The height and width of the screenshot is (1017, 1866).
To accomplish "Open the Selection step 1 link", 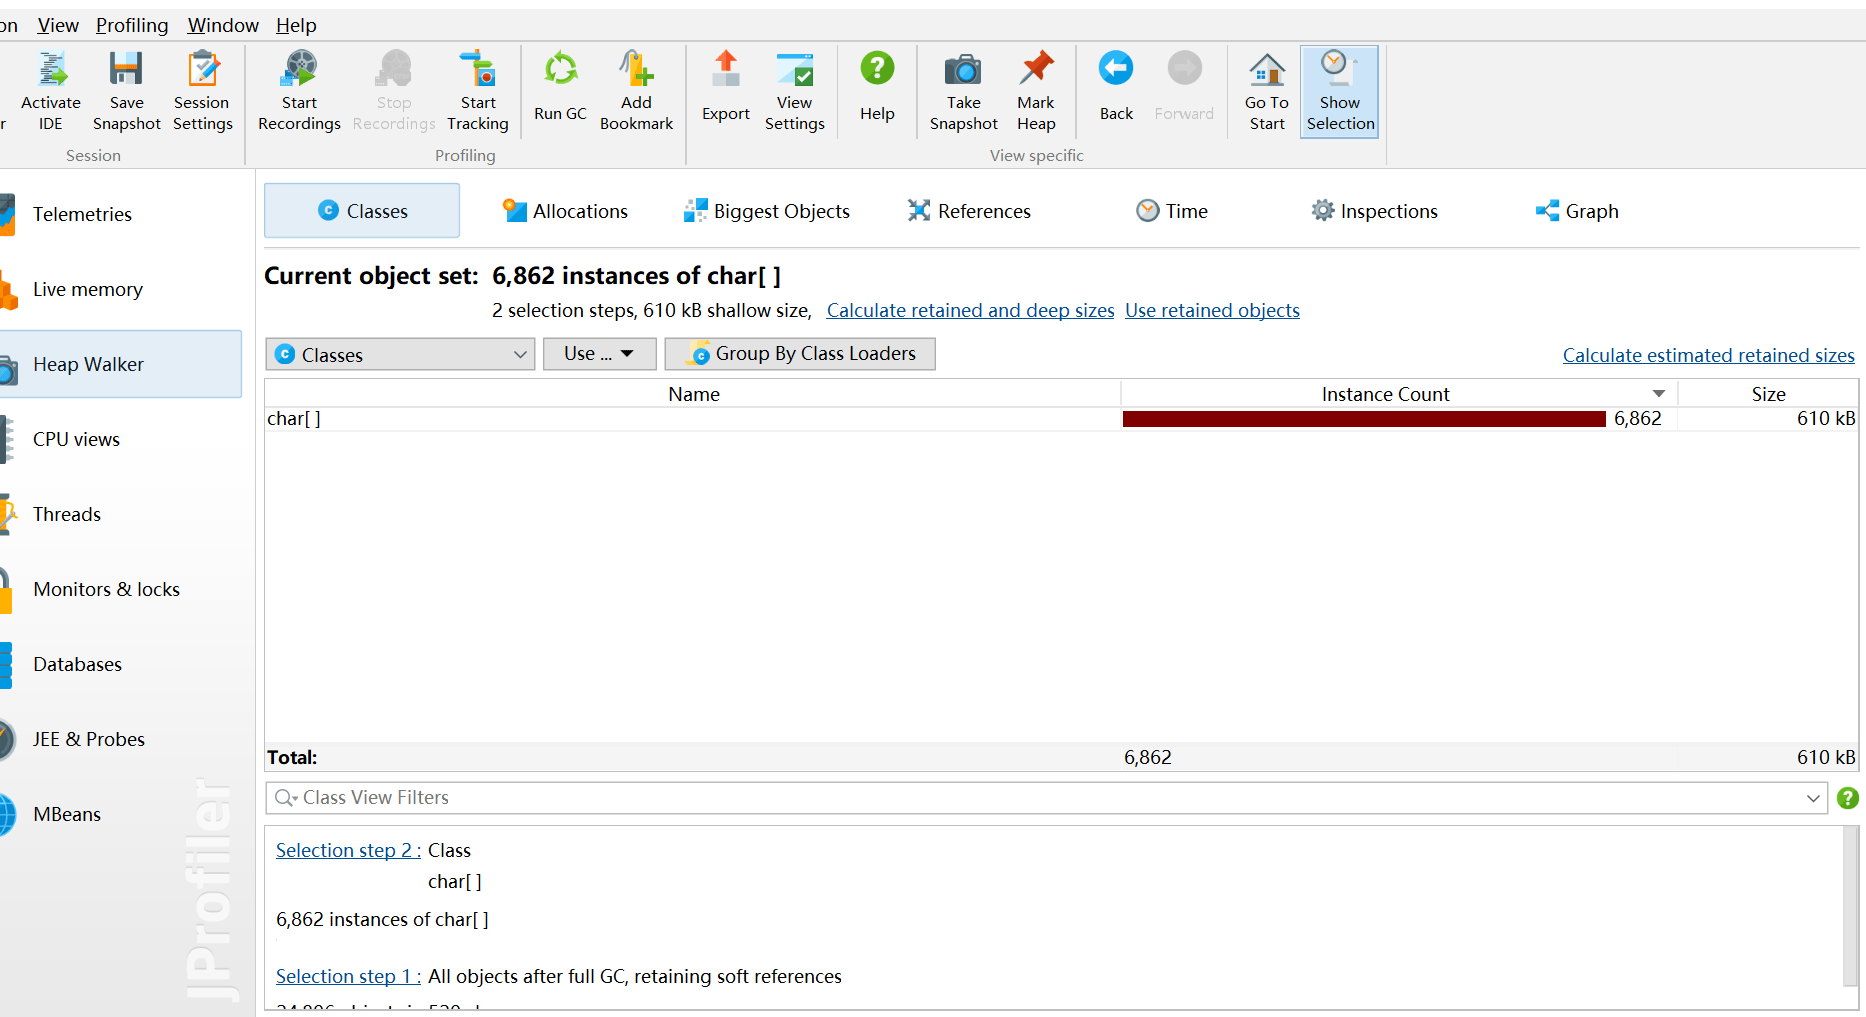I will tap(347, 976).
